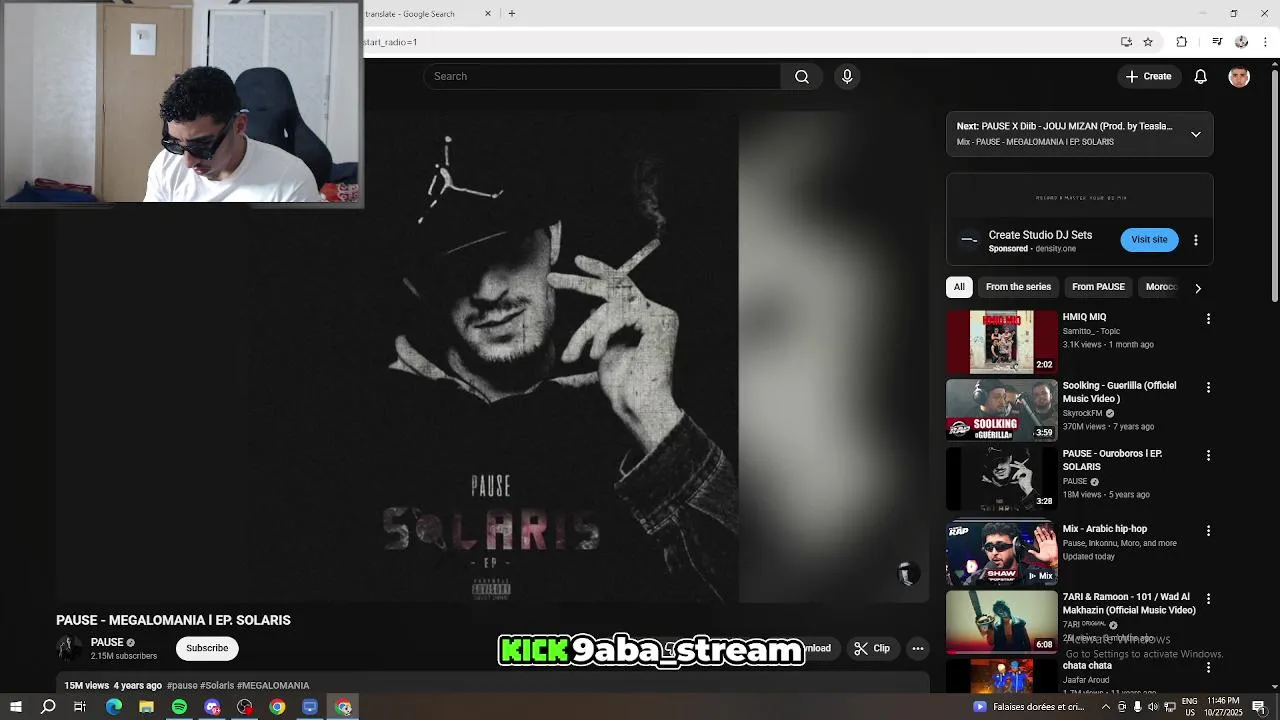
Task: Open Chrome extensions puzzle icon
Action: point(1182,42)
